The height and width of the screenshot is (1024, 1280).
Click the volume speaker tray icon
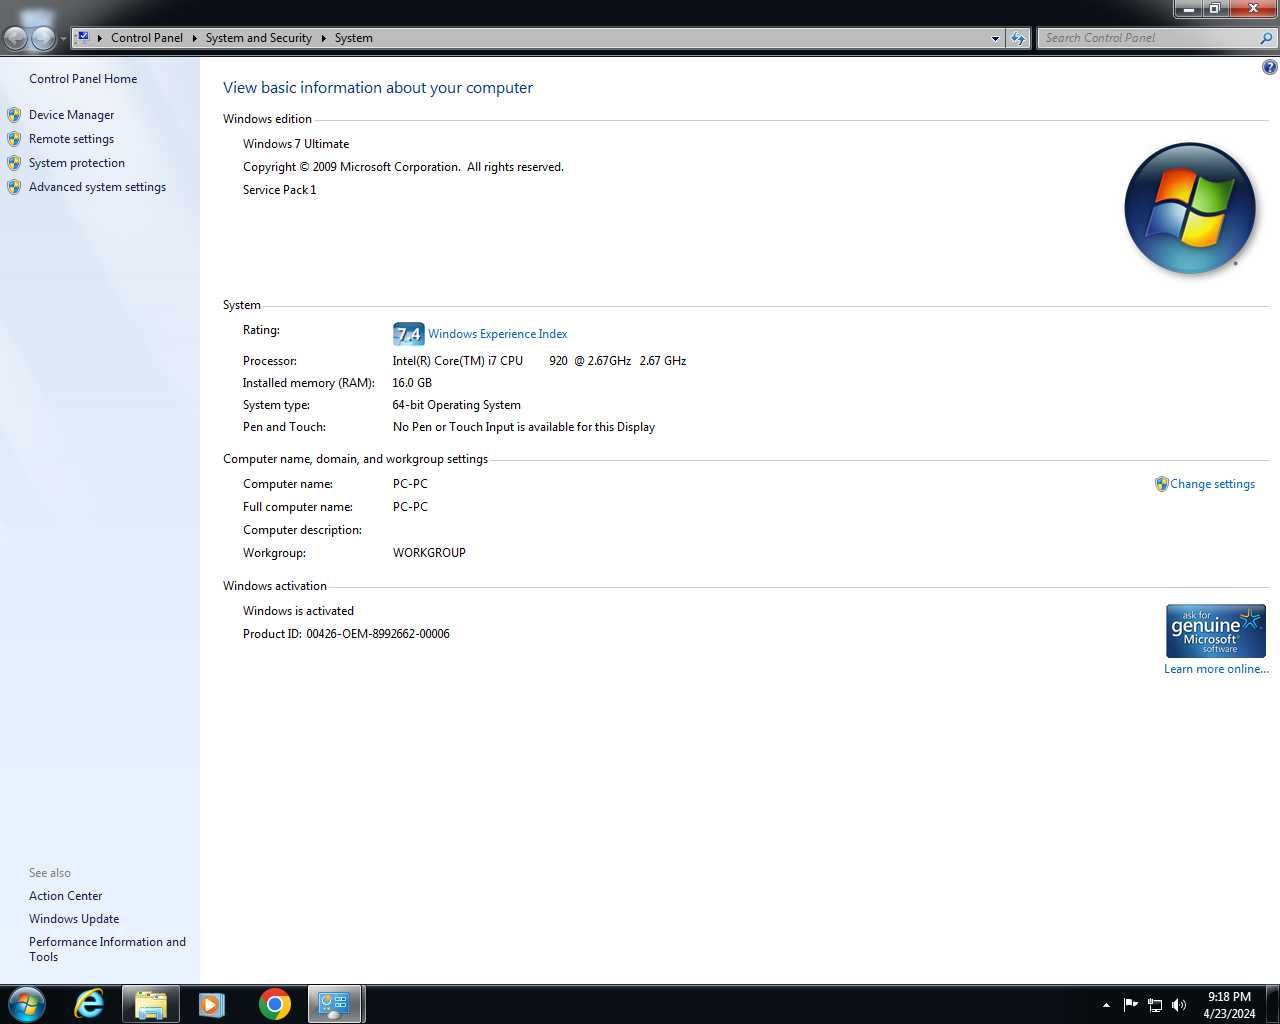[x=1179, y=1005]
